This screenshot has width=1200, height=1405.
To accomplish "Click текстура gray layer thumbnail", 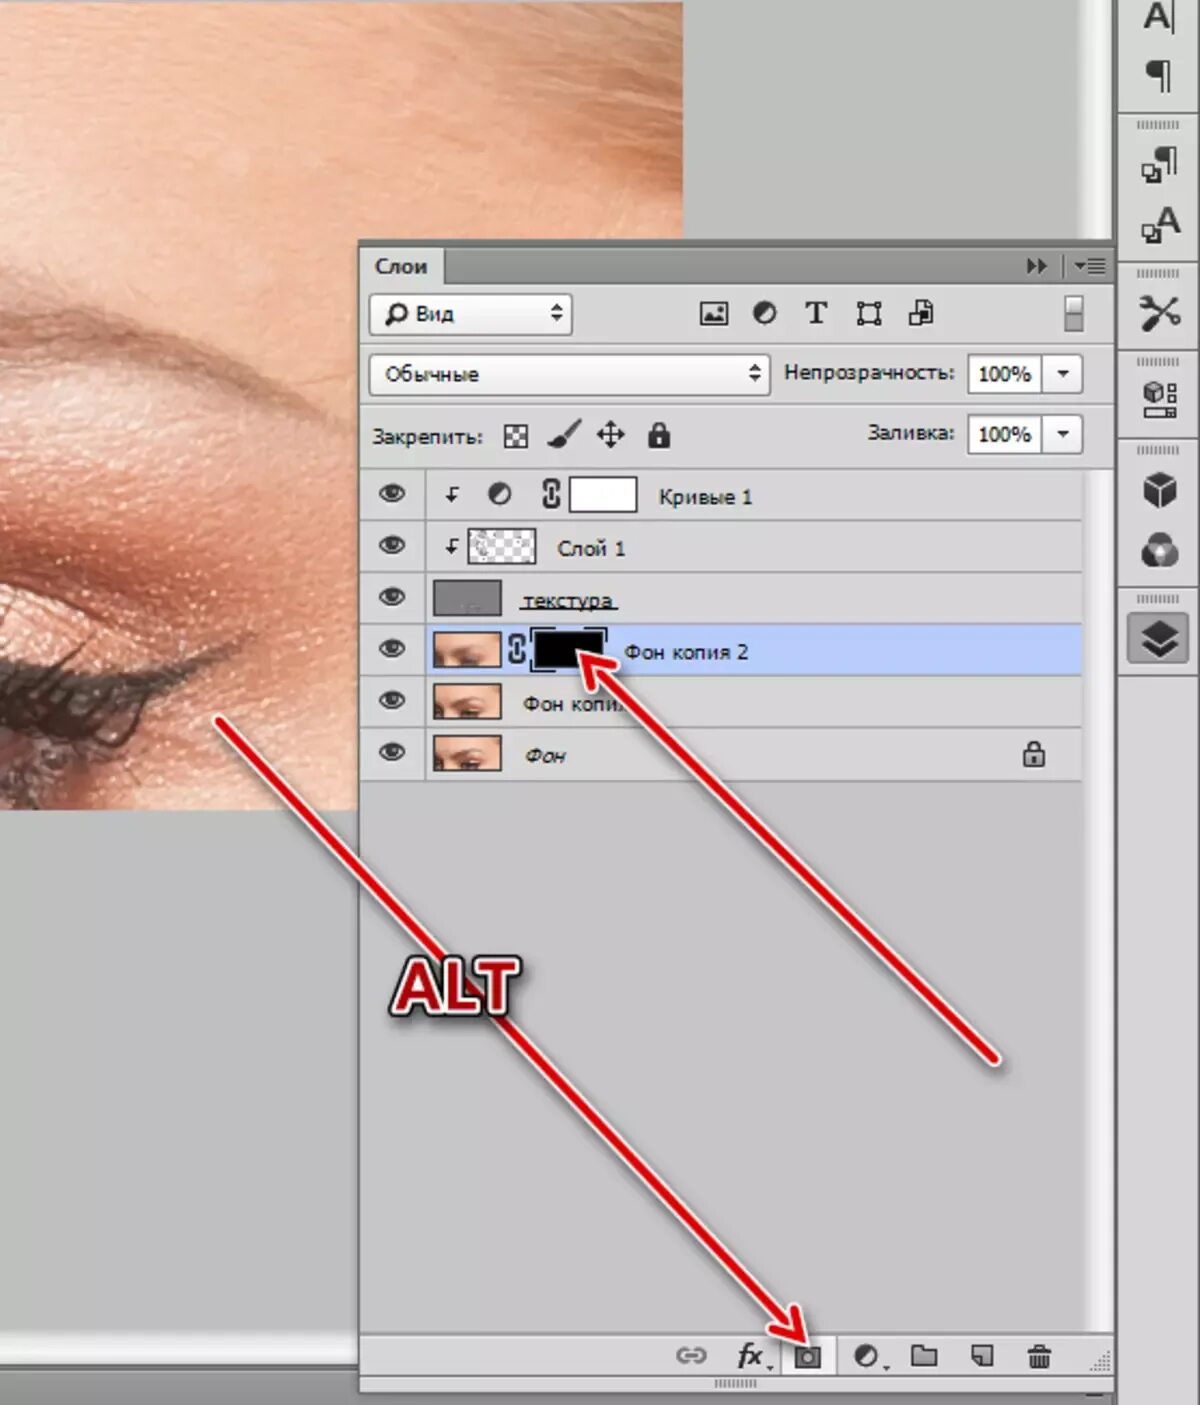I will point(467,599).
